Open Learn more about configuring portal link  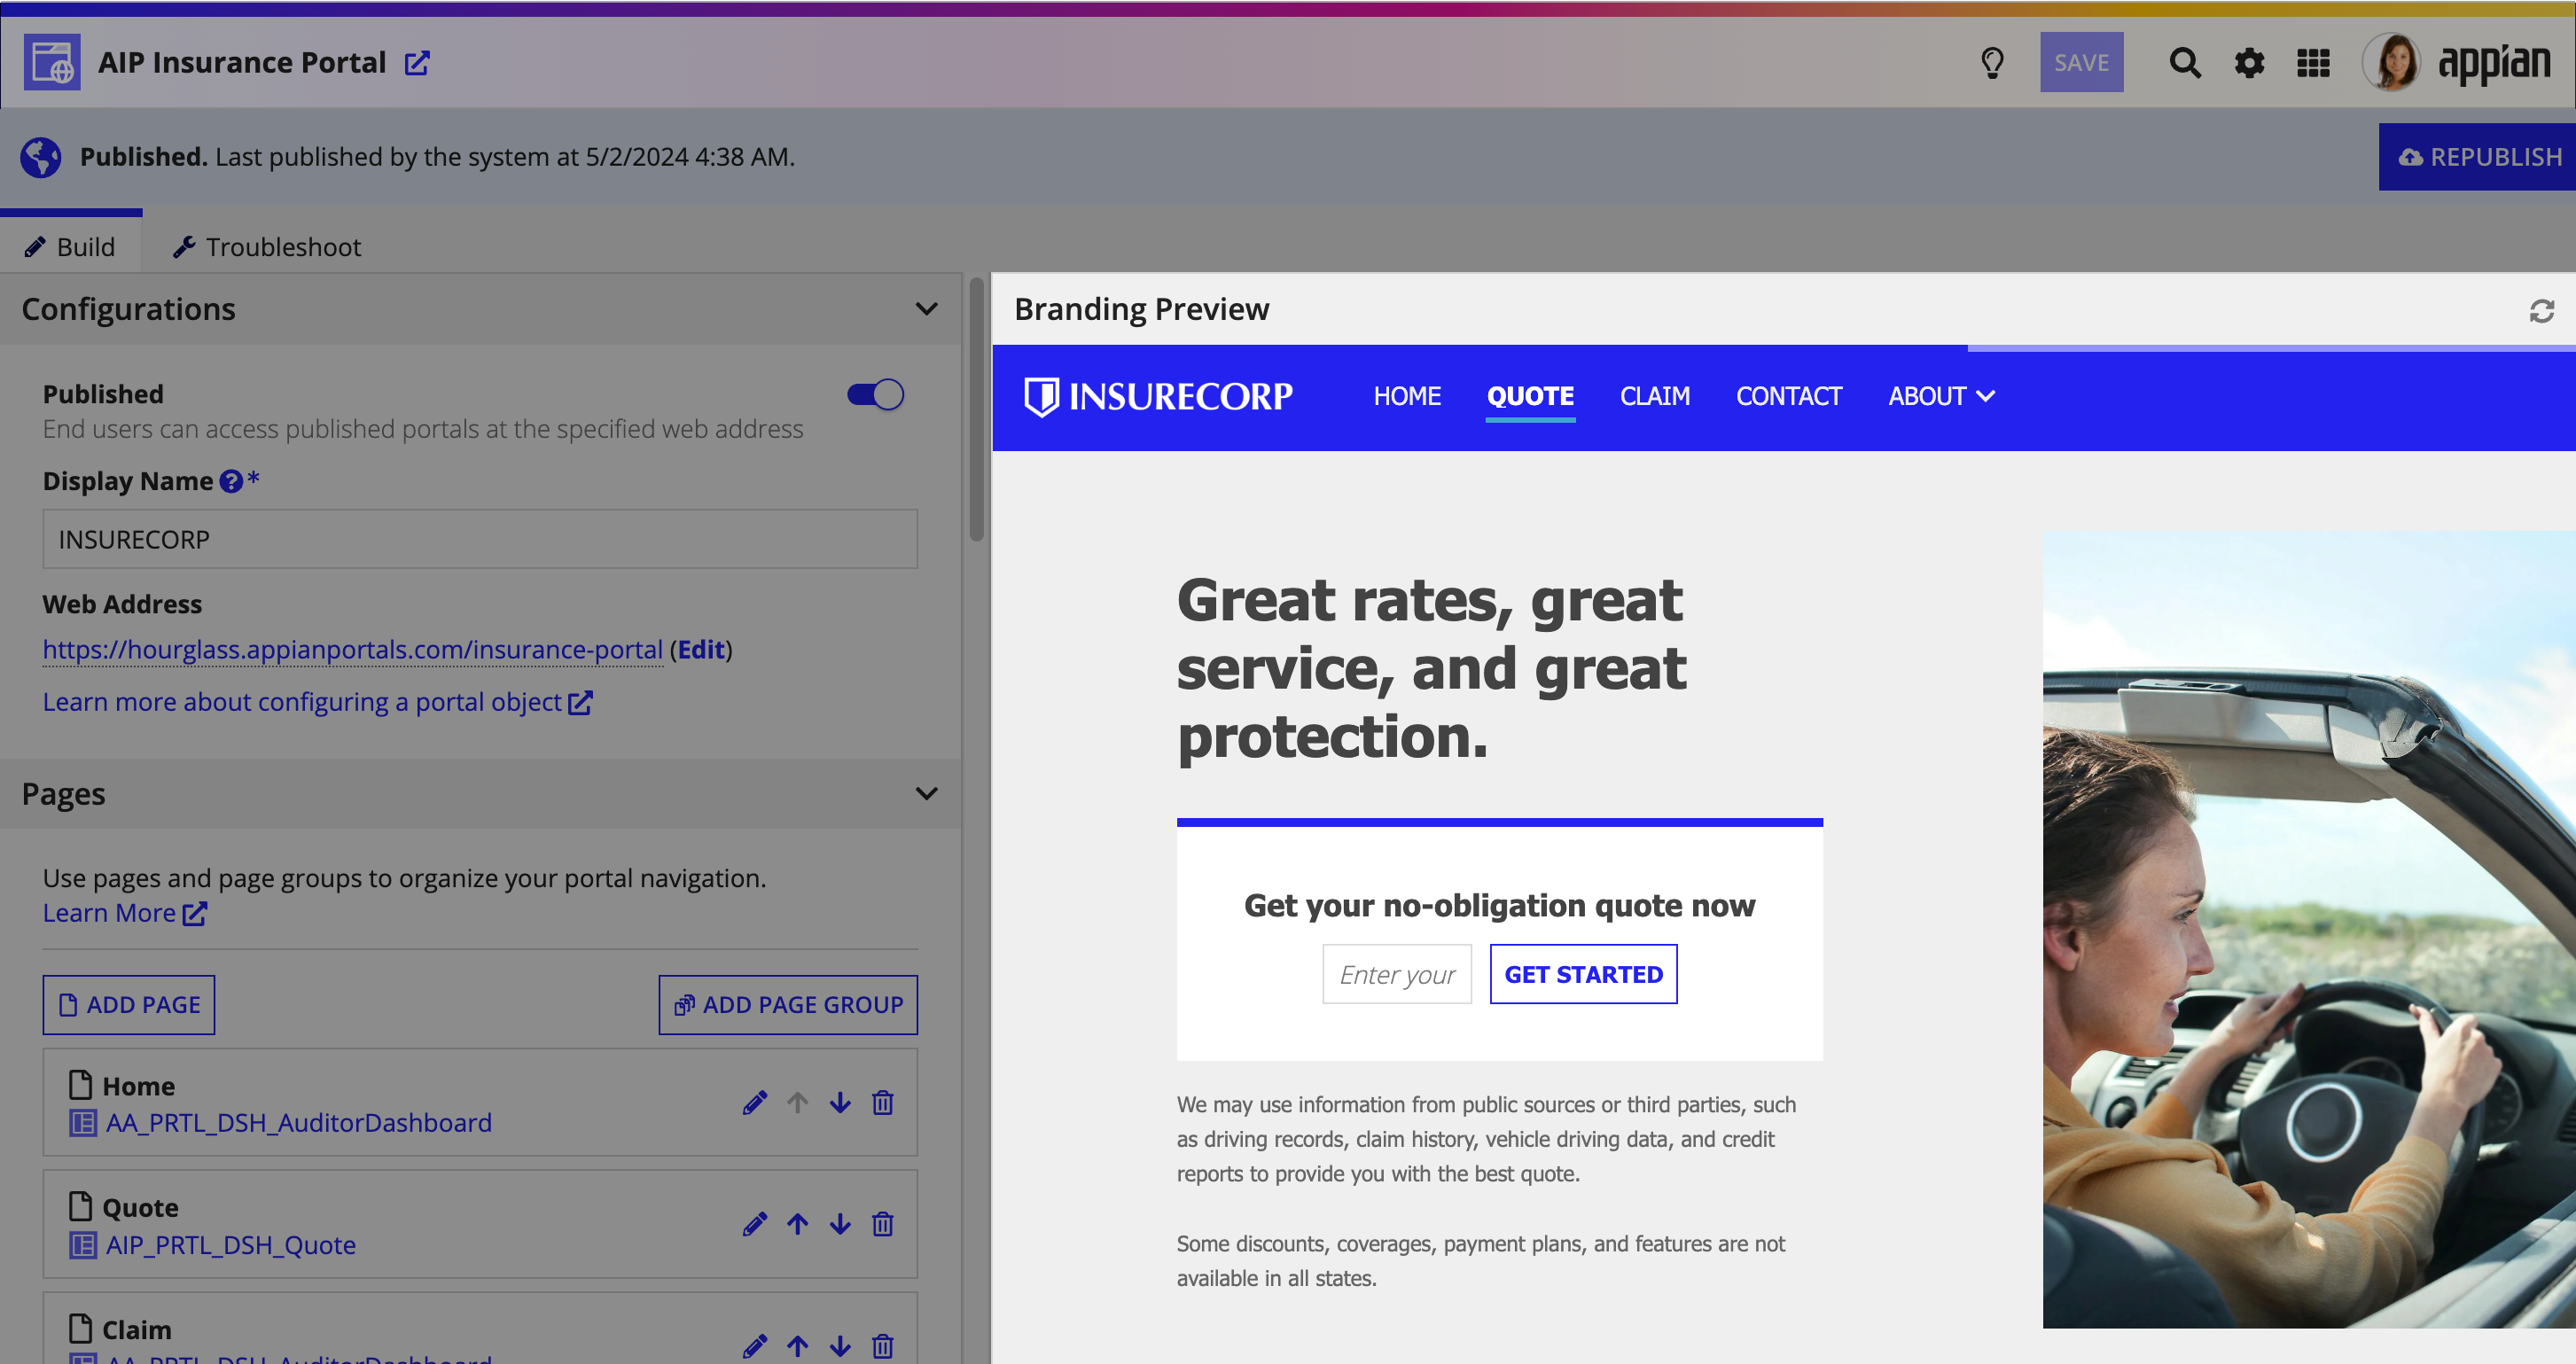click(318, 703)
